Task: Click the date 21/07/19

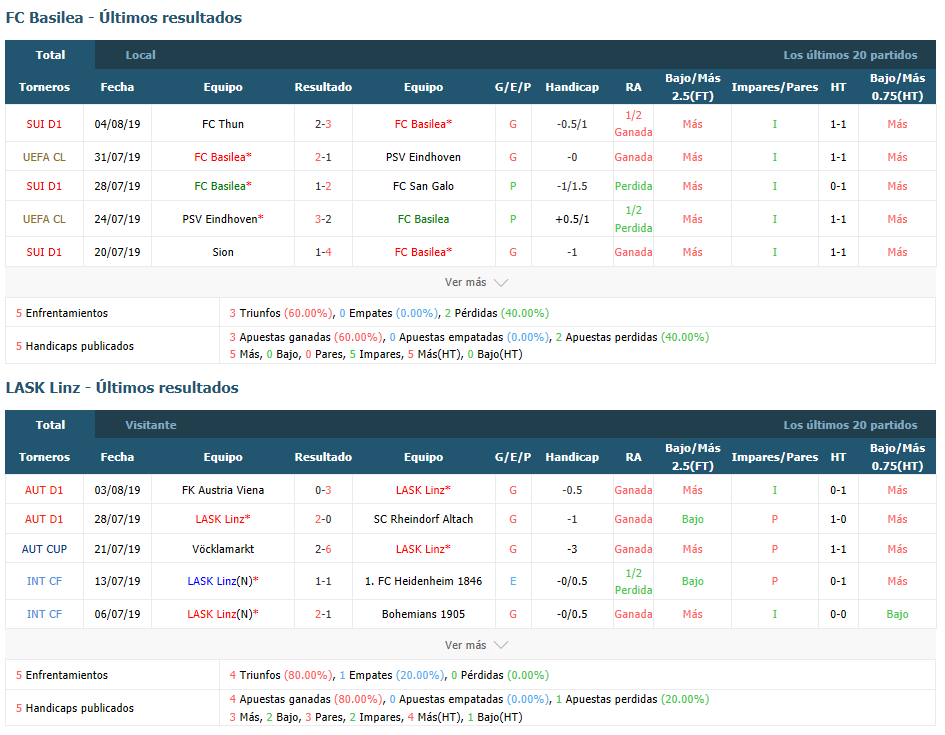Action: point(118,549)
